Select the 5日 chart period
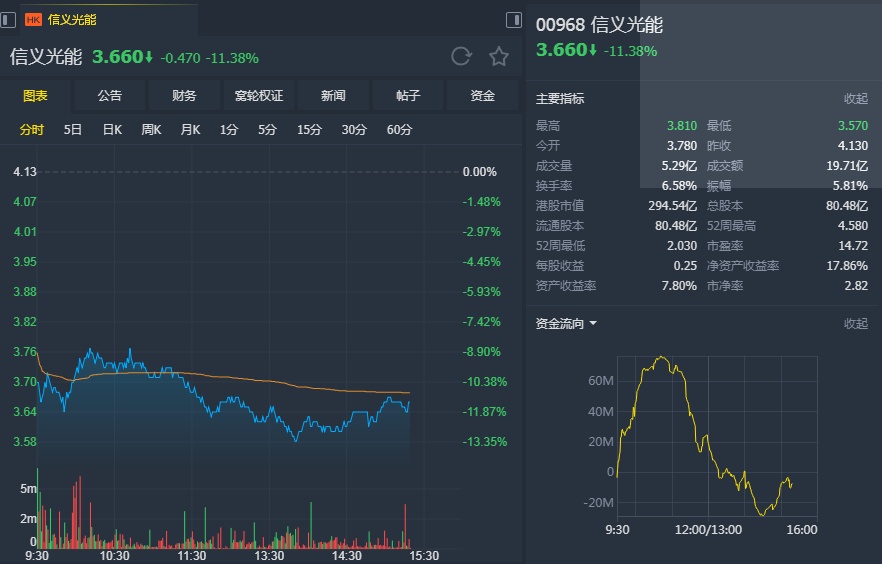 pos(73,130)
